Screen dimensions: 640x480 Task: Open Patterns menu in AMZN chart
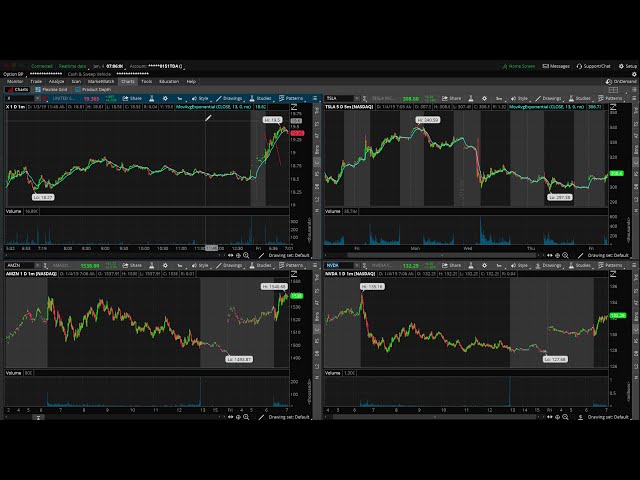point(291,265)
